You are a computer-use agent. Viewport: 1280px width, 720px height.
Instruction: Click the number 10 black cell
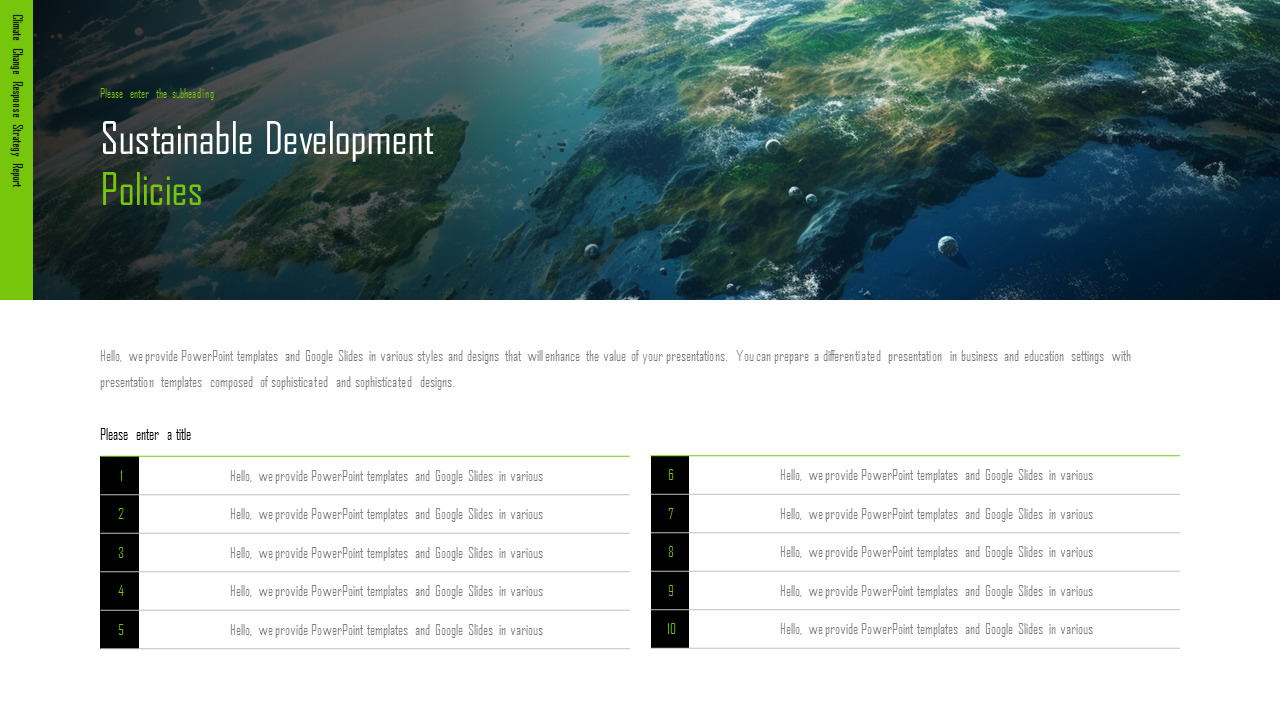tap(670, 629)
